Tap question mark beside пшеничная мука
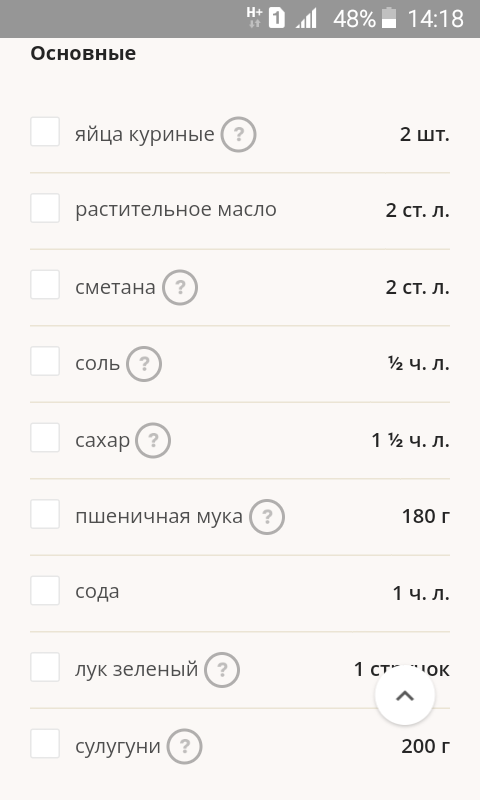 [267, 517]
